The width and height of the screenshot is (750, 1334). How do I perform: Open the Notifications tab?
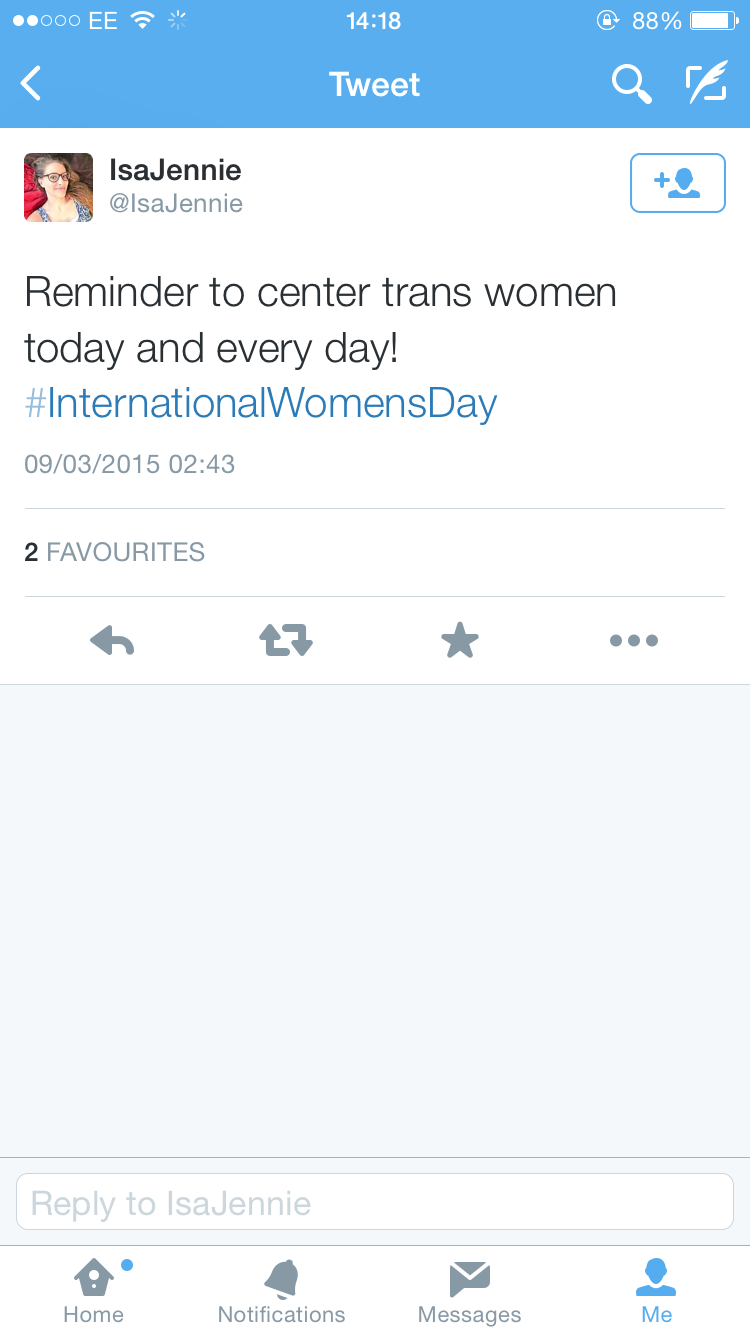click(281, 1290)
